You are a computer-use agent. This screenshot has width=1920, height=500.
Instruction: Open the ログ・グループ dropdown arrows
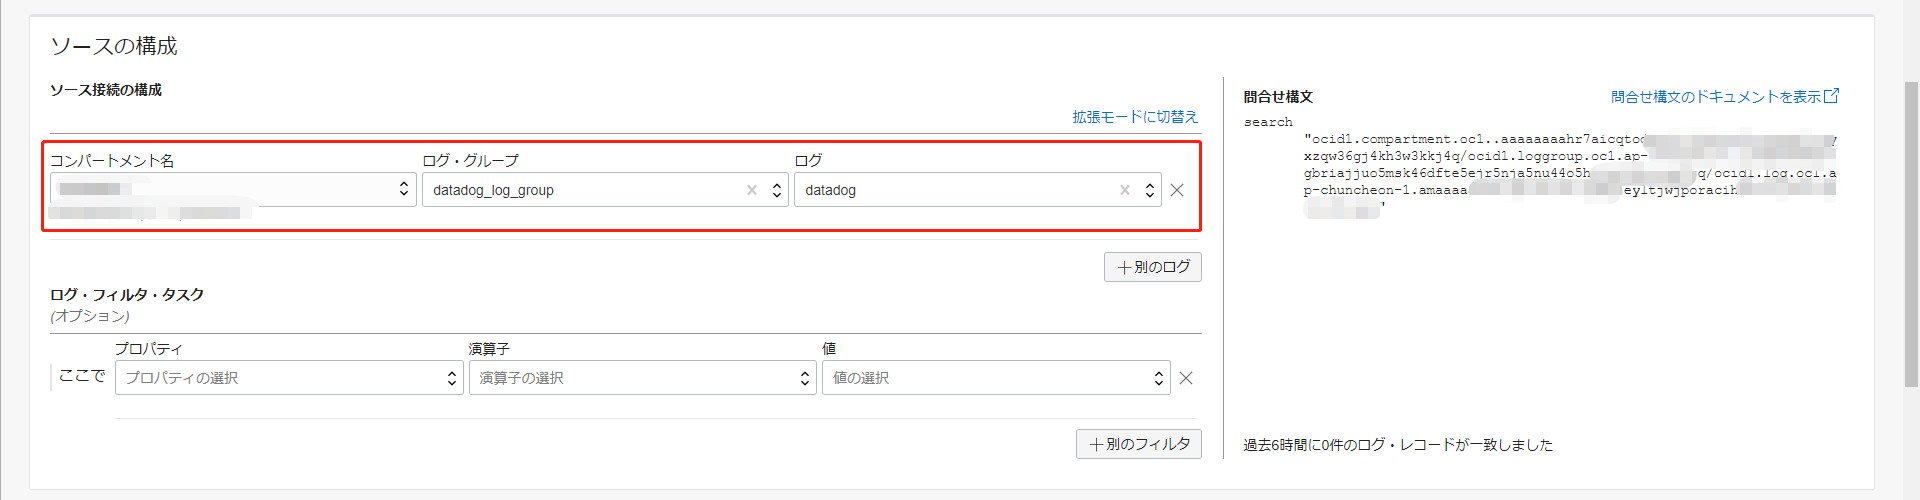(x=777, y=190)
